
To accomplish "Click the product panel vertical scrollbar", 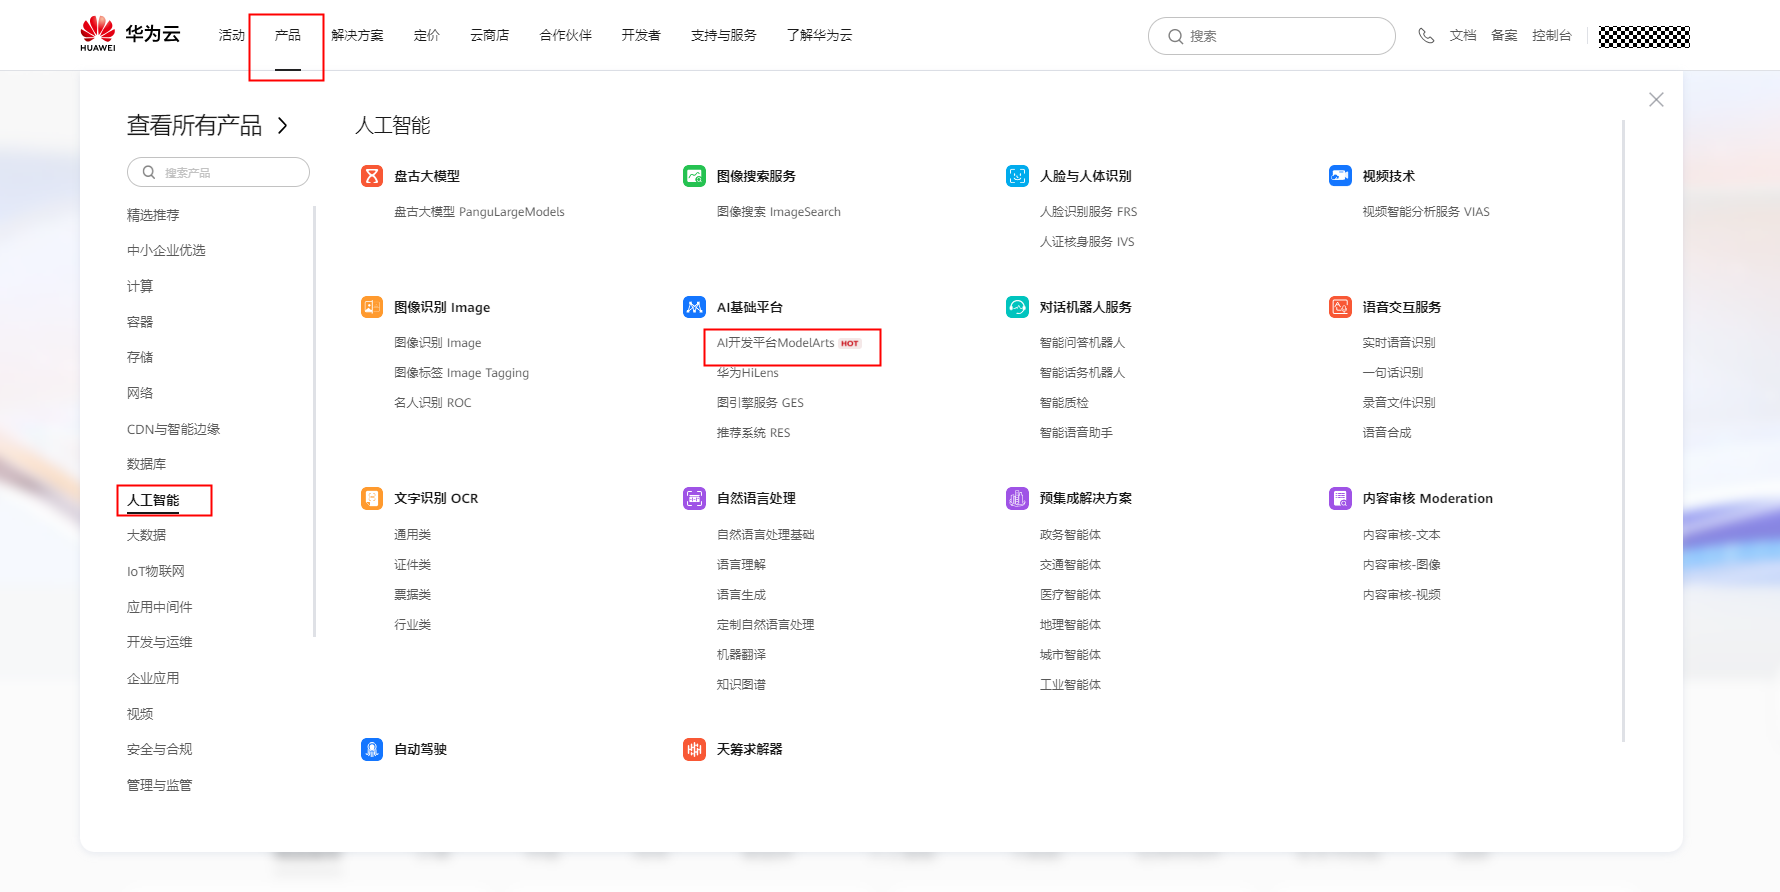I will coord(1623,430).
